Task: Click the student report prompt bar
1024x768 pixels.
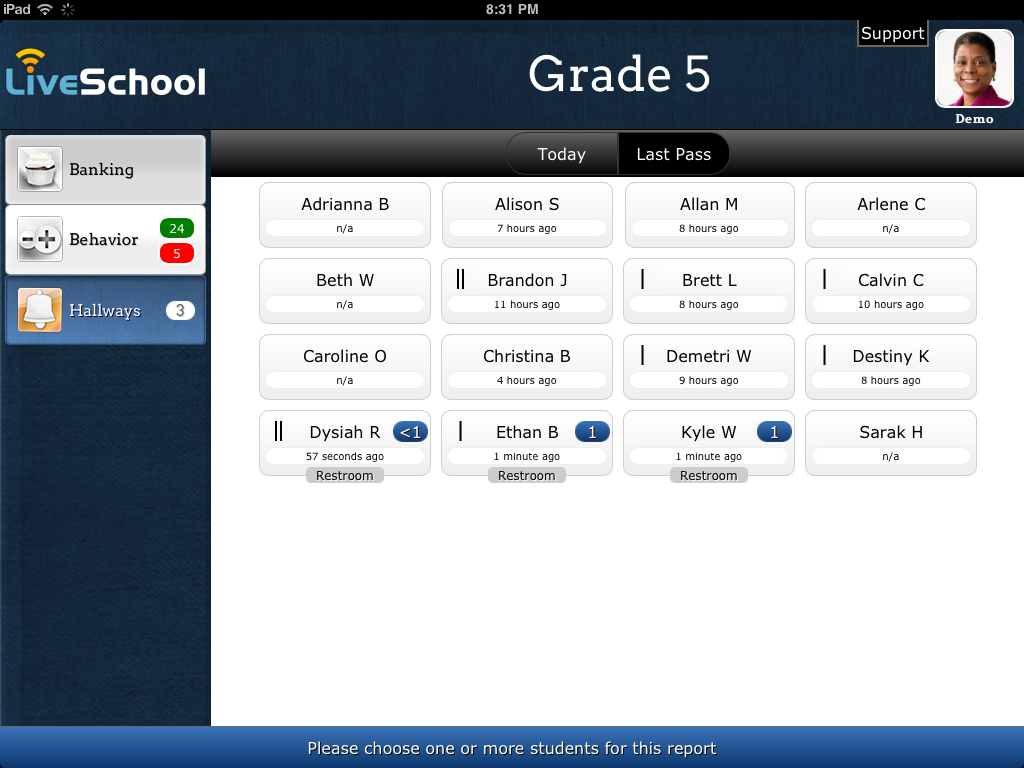Action: point(512,748)
